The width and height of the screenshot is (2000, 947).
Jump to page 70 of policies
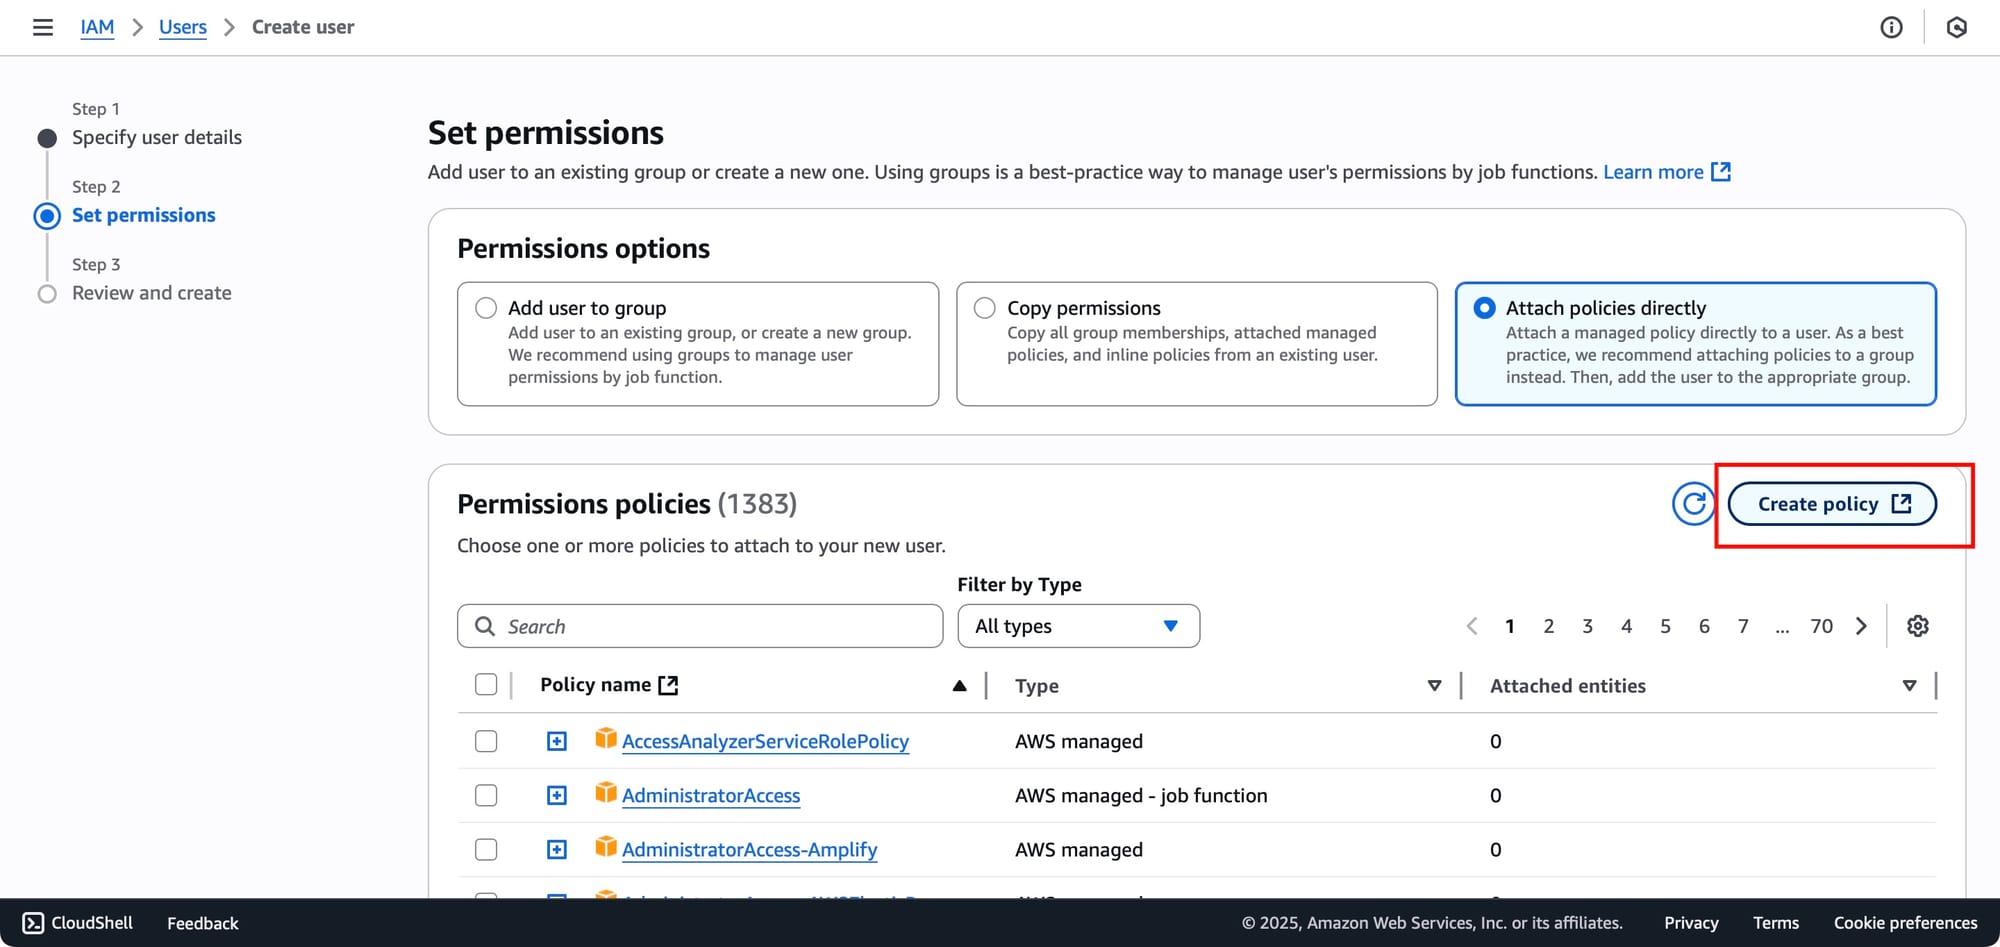click(1821, 626)
